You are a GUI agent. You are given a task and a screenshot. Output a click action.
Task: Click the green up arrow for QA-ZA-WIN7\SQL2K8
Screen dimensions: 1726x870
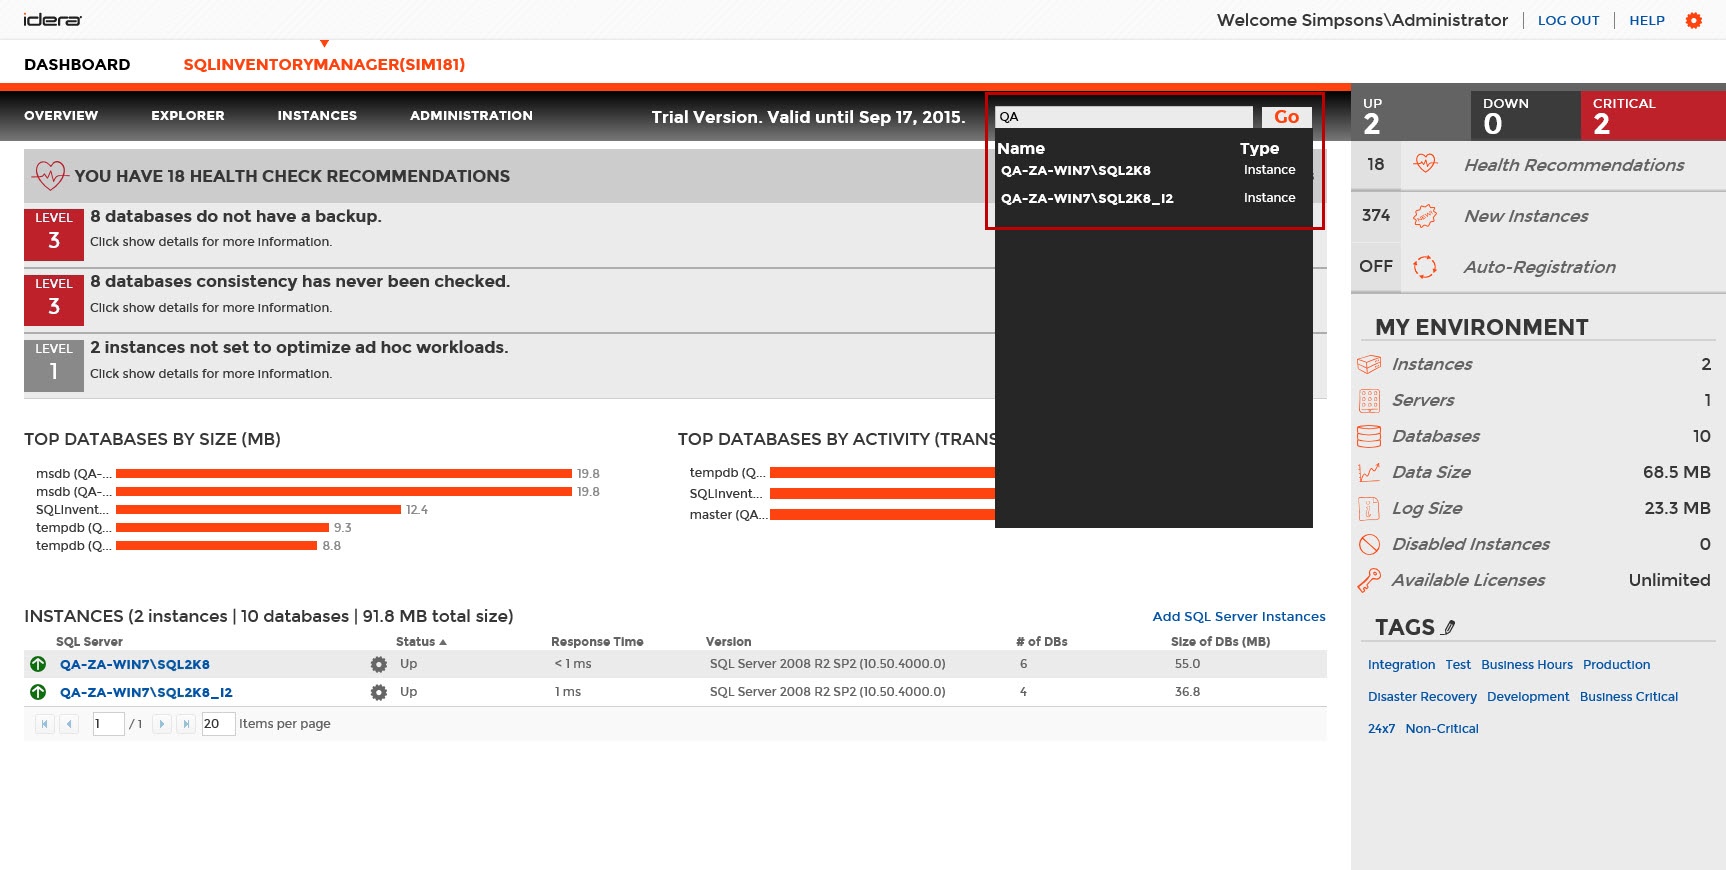point(38,664)
